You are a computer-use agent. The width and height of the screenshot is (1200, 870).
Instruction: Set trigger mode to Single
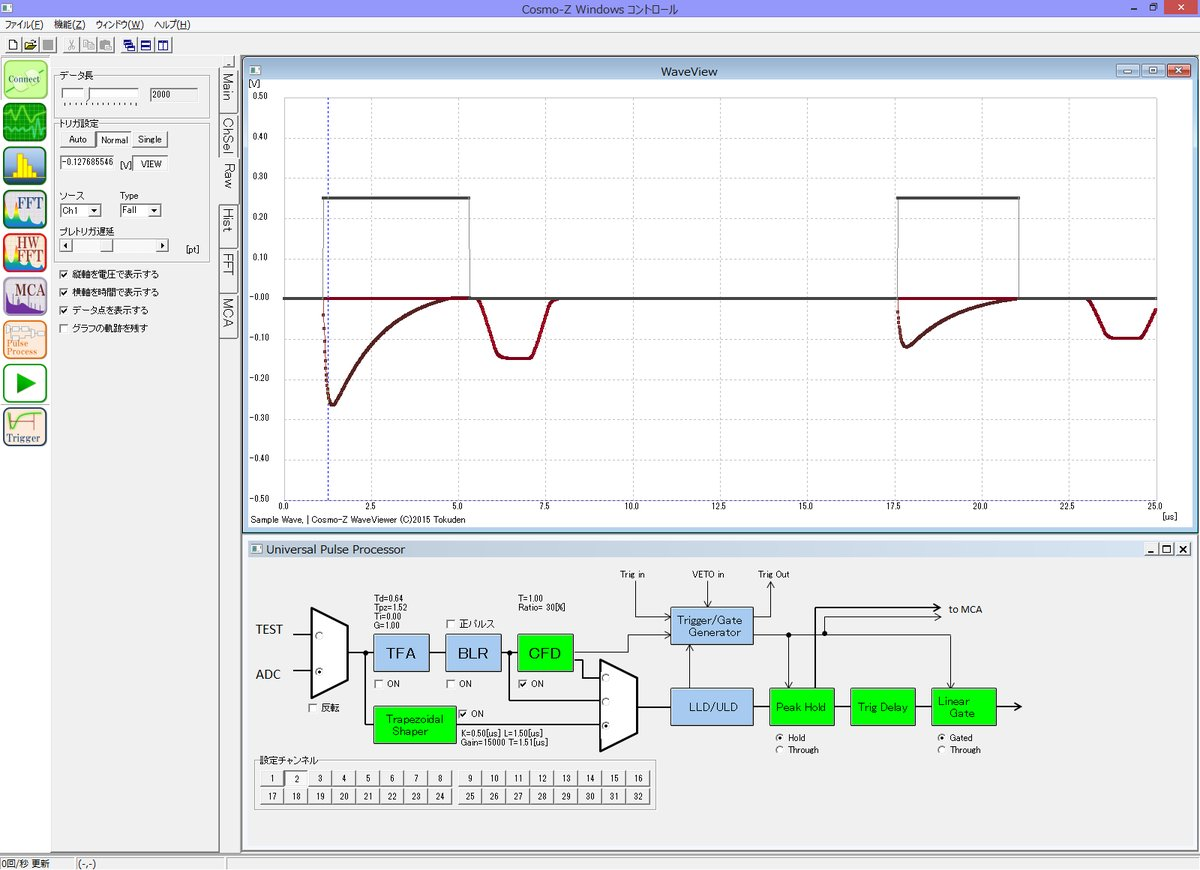(150, 140)
